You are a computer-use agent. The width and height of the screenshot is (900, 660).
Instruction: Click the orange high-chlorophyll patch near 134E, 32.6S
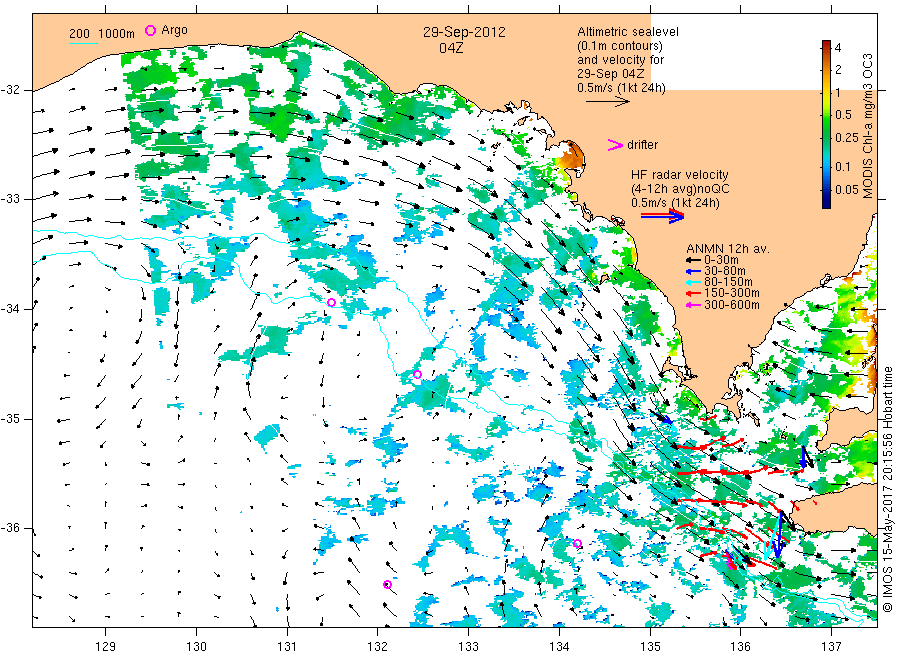pyautogui.click(x=572, y=155)
